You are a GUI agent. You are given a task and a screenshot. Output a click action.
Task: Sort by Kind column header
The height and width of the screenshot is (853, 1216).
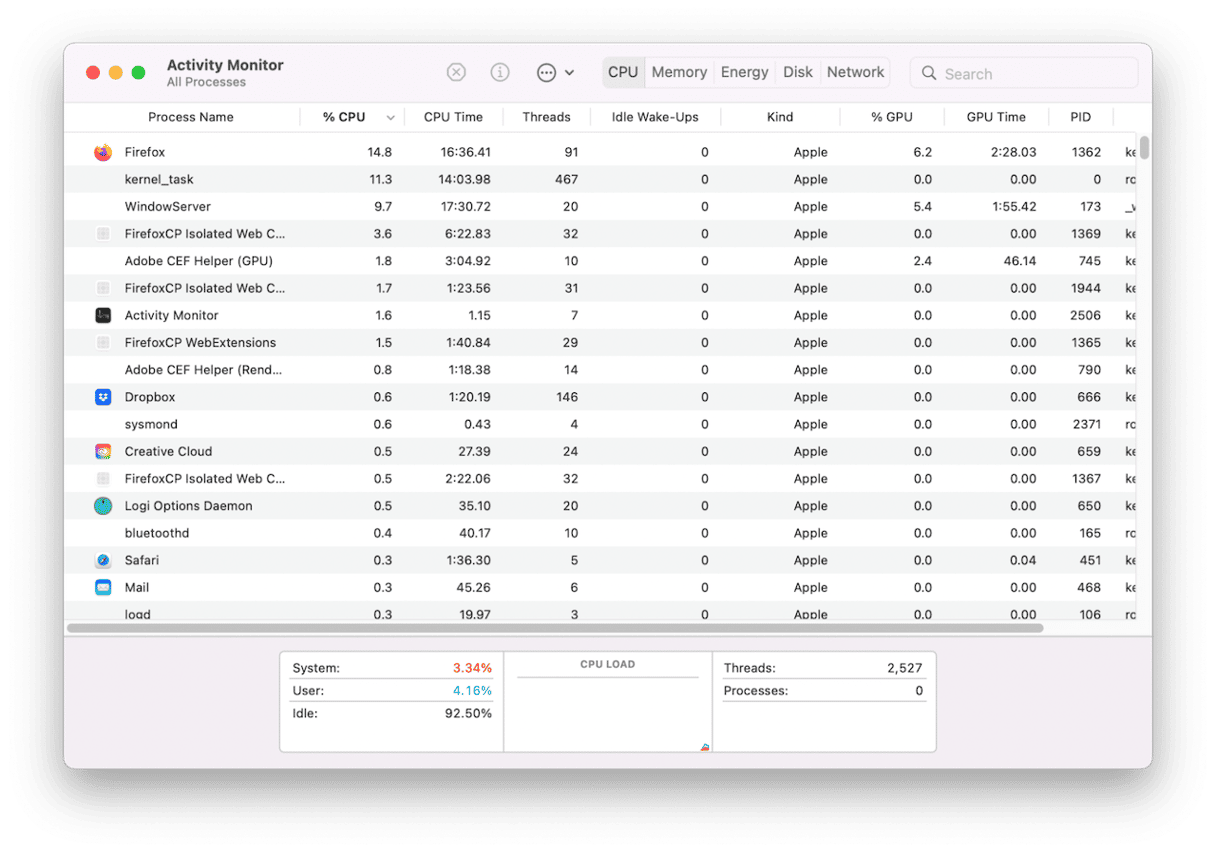coord(780,117)
